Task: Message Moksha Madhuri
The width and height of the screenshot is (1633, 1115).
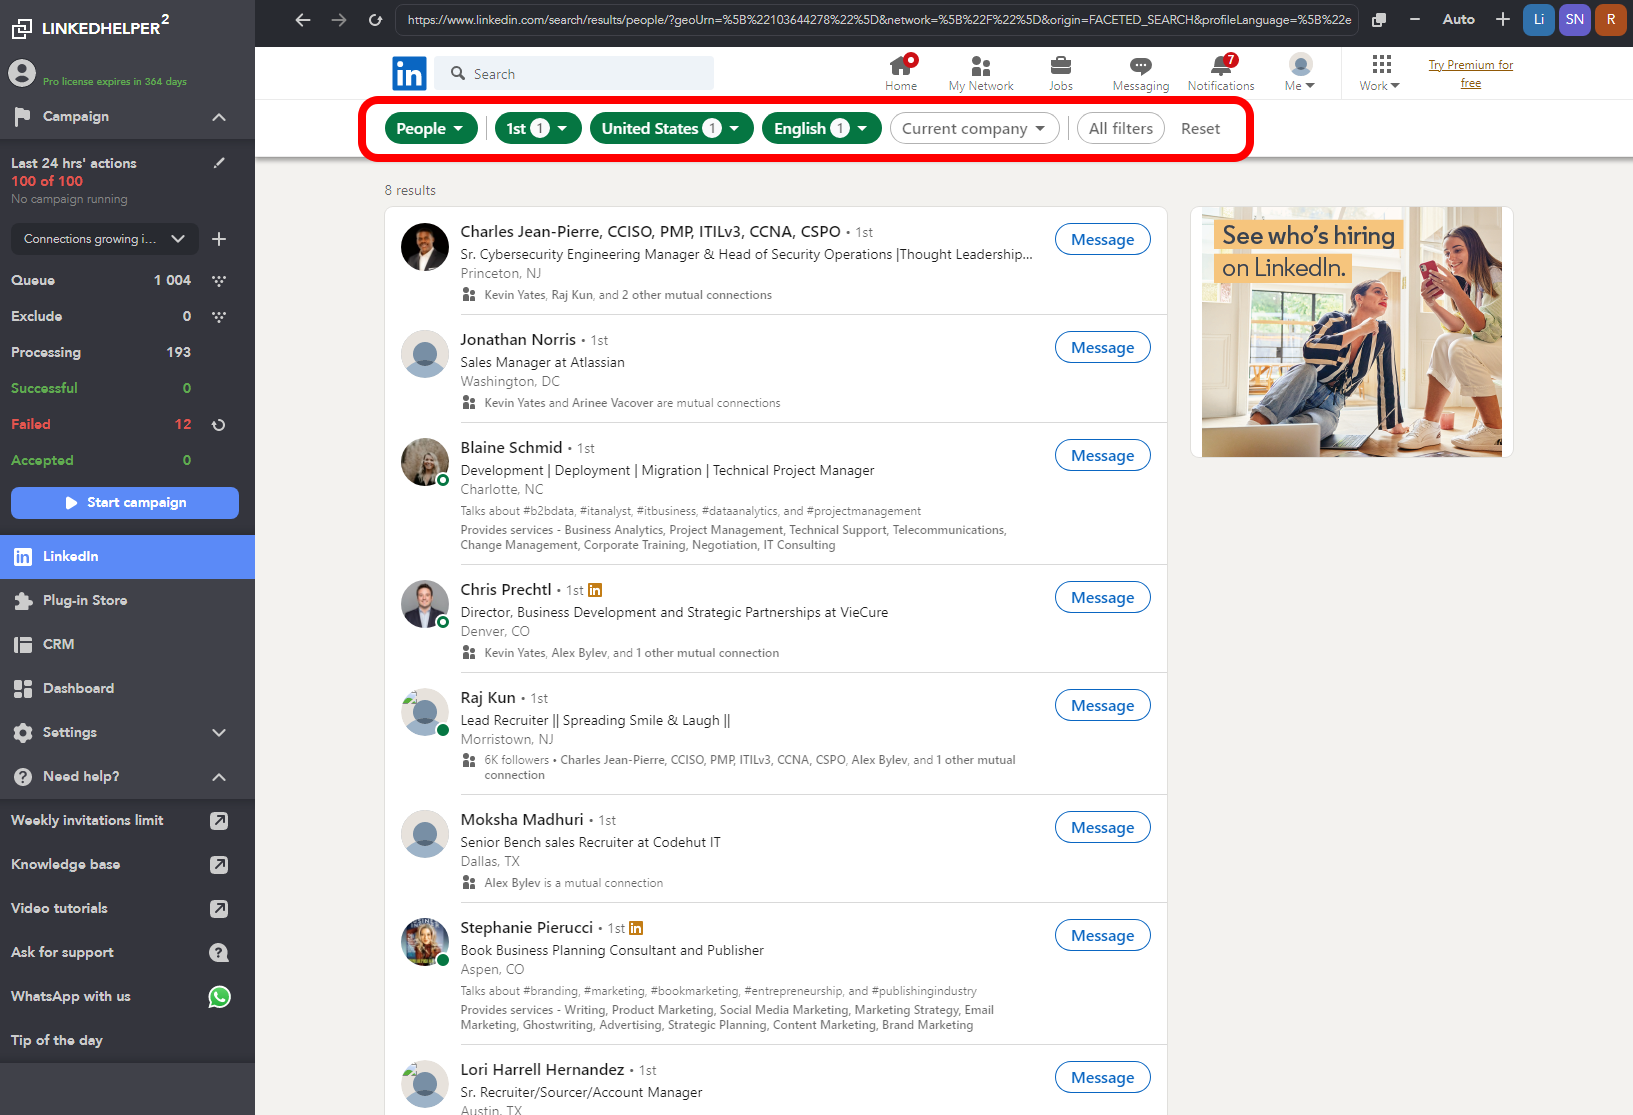Action: (x=1103, y=828)
